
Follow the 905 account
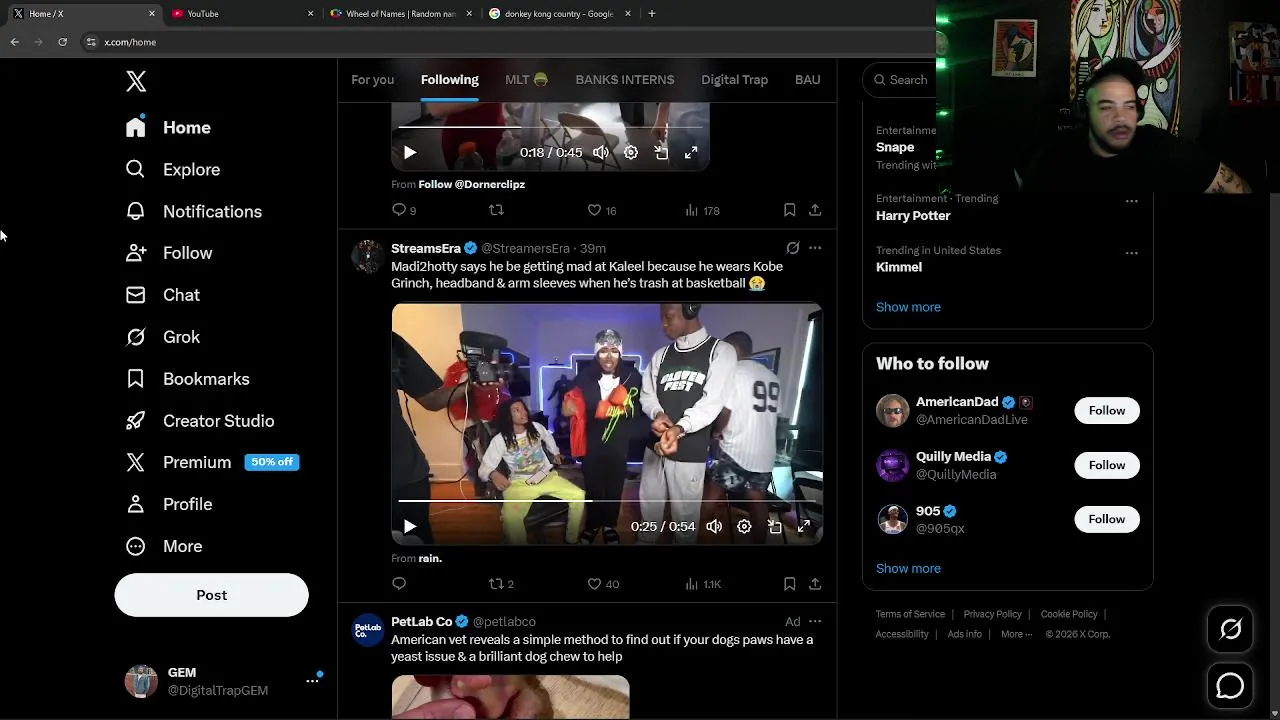[1107, 519]
